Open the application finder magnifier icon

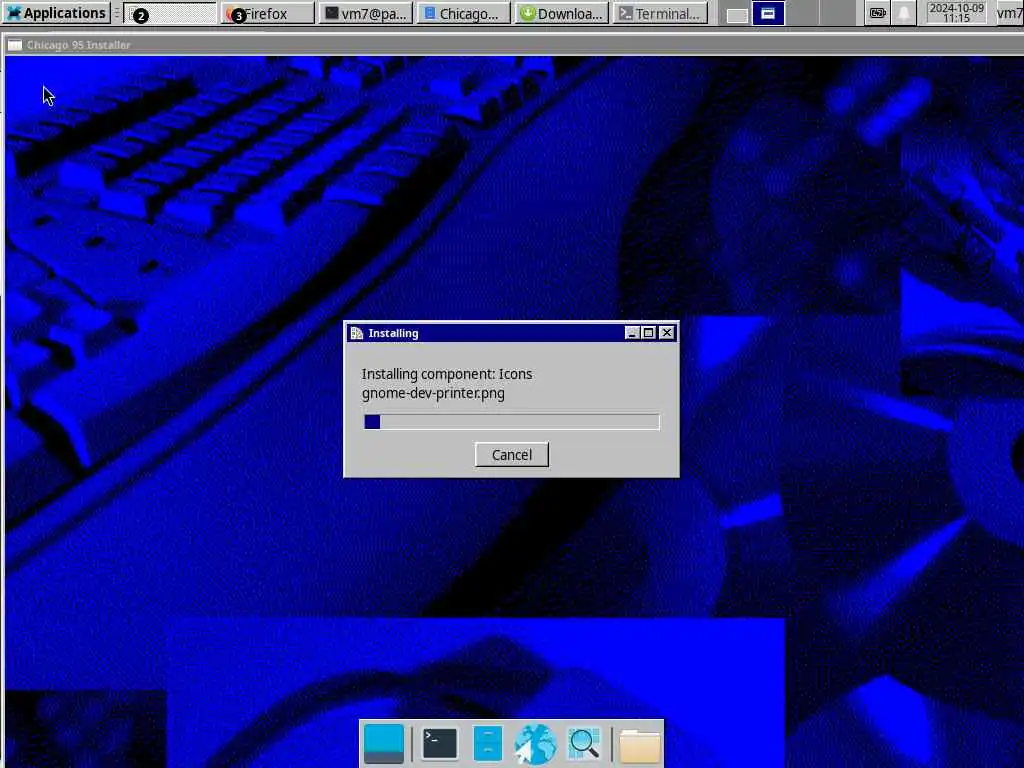584,744
